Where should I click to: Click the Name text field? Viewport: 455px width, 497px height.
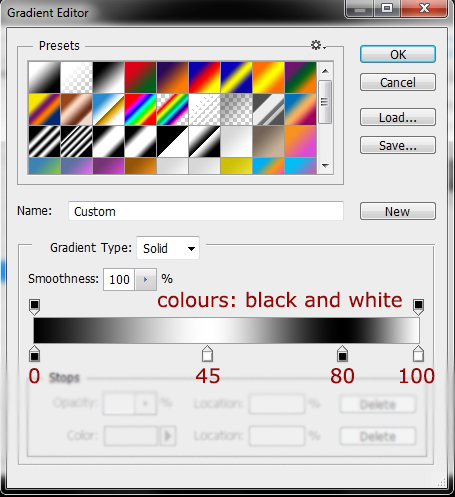click(x=206, y=211)
